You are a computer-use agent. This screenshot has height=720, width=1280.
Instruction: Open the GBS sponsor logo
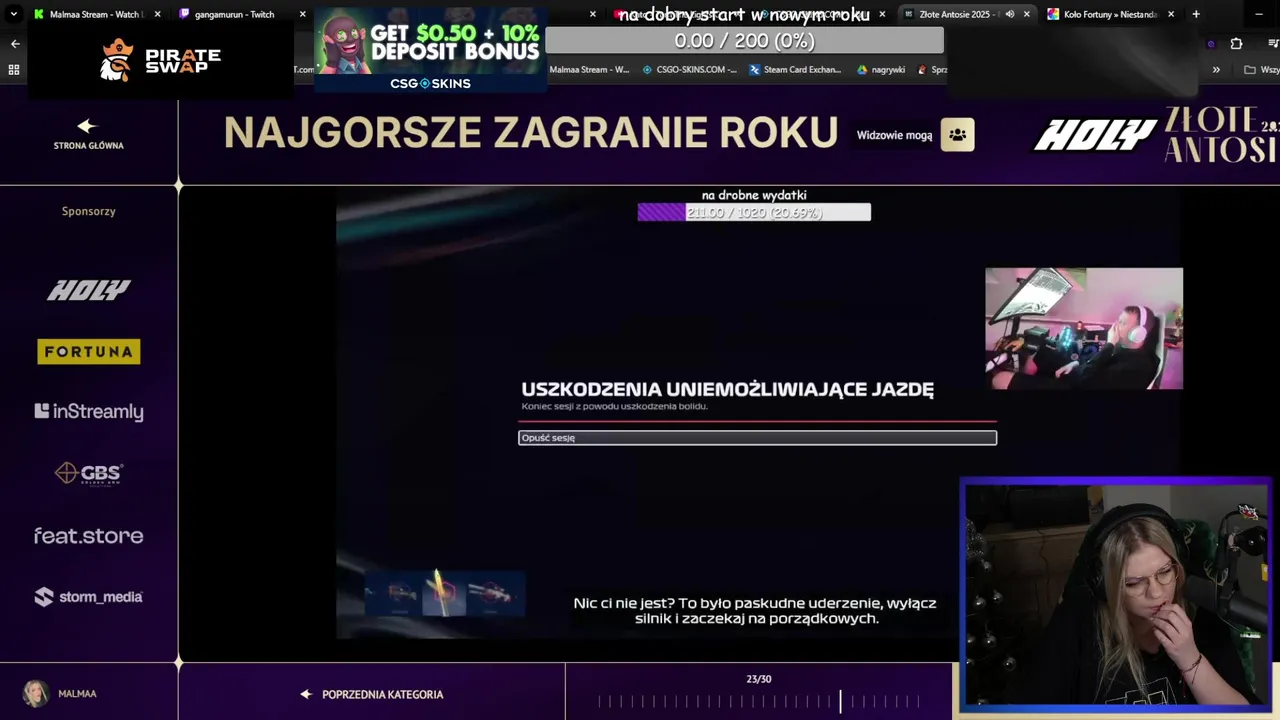pyautogui.click(x=89, y=473)
